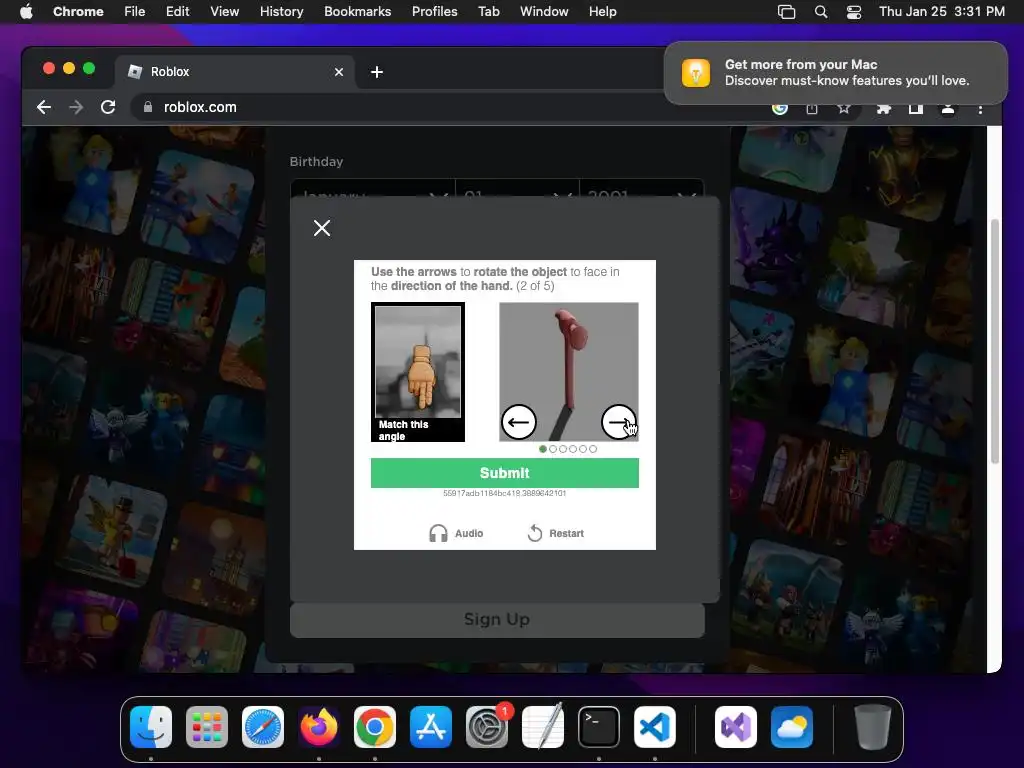Viewport: 1024px width, 768px height.
Task: Open Launchpad from the dock
Action: pos(207,727)
